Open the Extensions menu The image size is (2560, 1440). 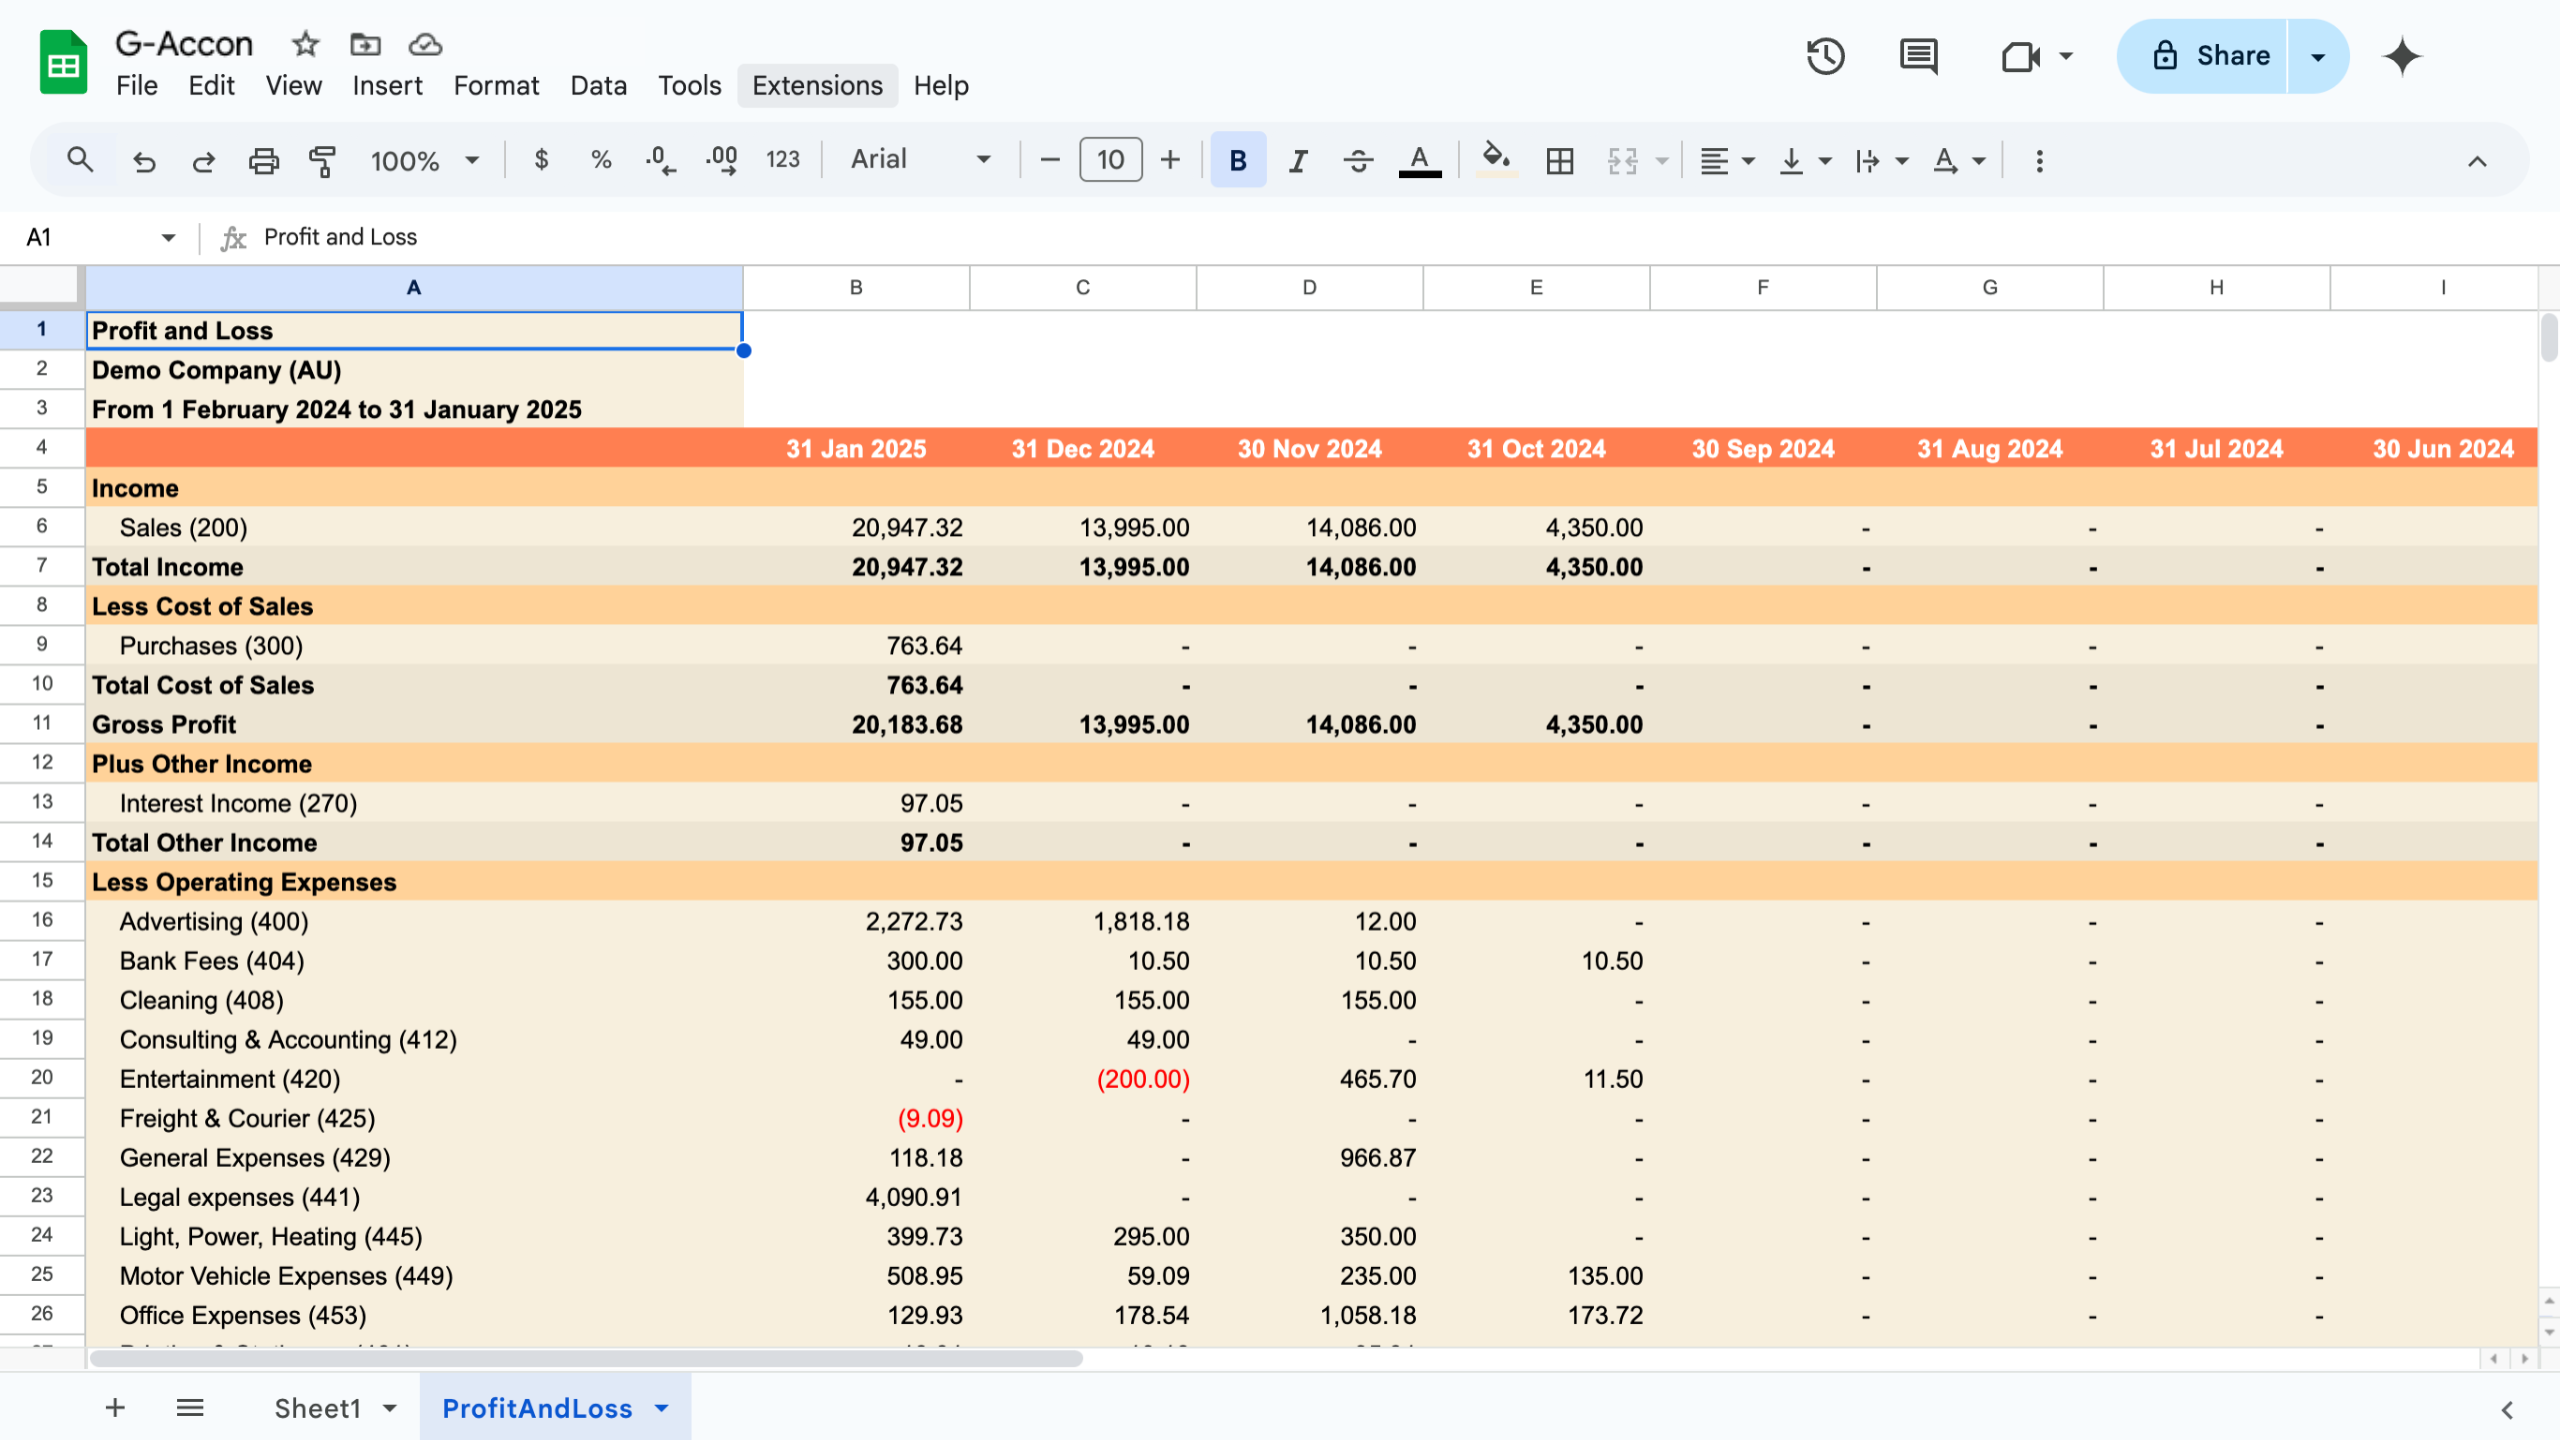[817, 86]
